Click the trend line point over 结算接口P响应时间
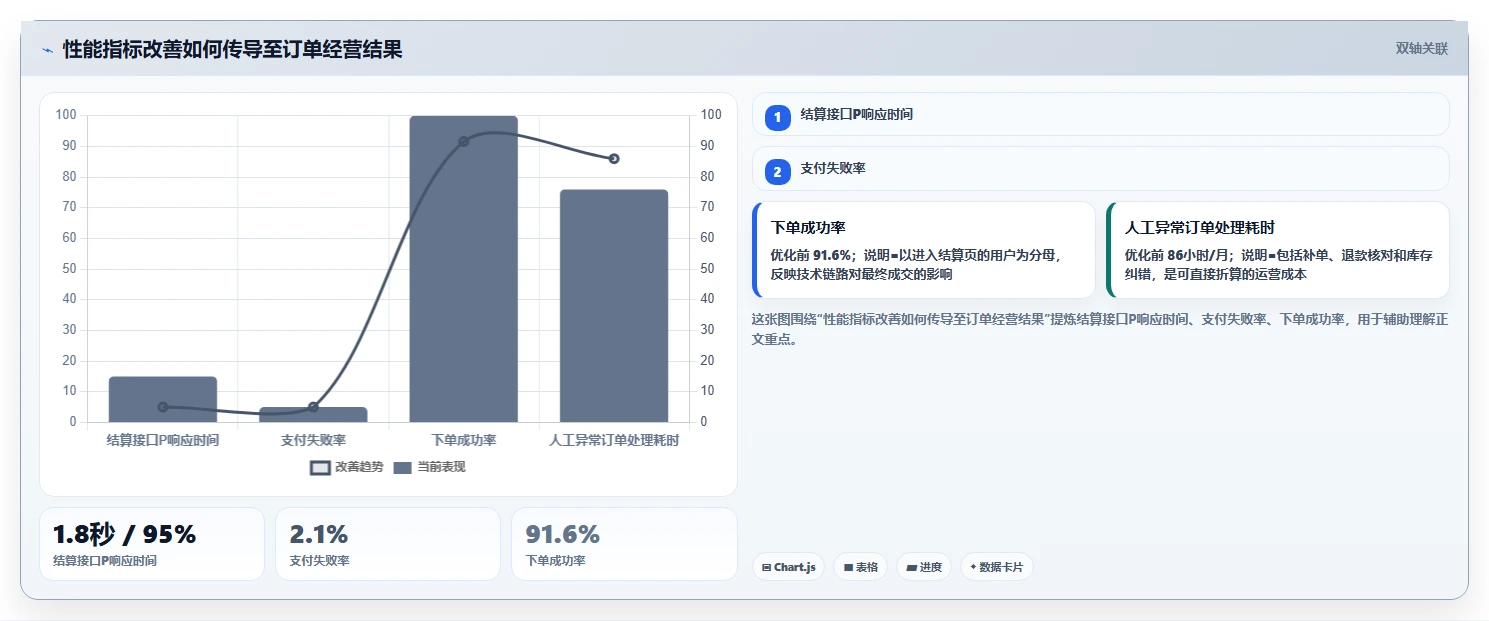This screenshot has width=1489, height=621. [x=163, y=407]
